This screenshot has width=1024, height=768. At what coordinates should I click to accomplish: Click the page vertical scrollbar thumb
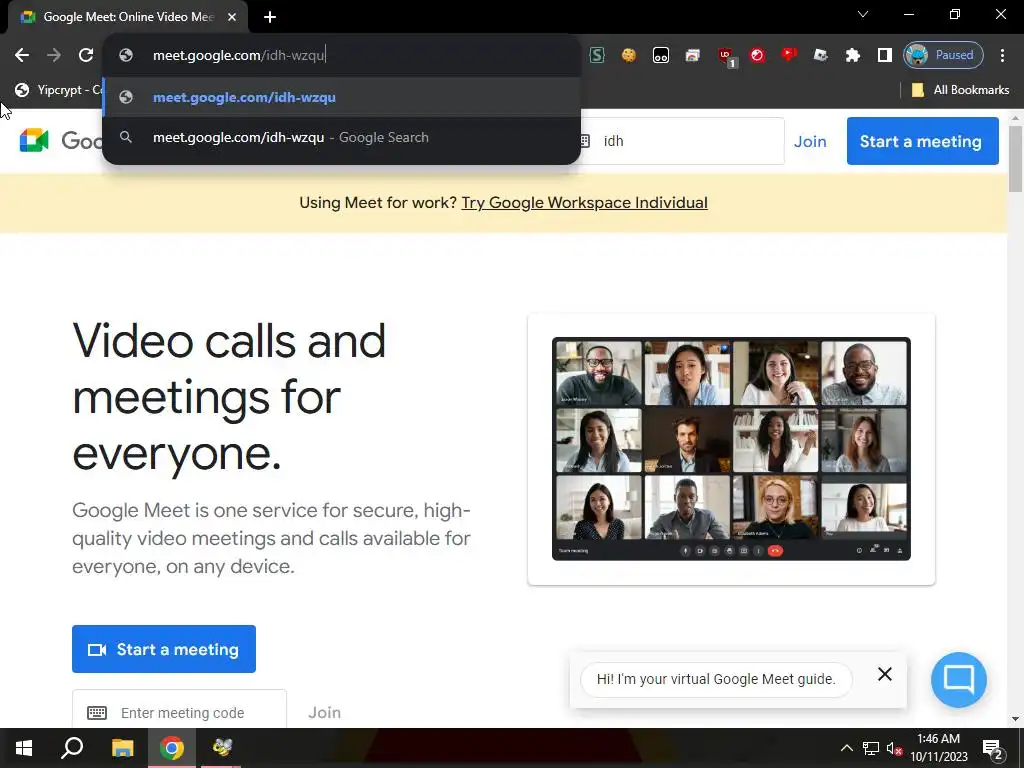click(1016, 158)
